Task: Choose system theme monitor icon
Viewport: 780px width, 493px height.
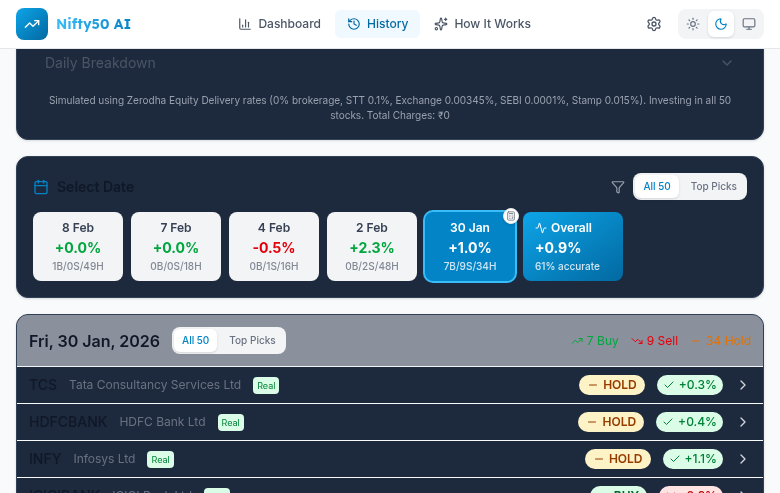Action: coord(749,24)
